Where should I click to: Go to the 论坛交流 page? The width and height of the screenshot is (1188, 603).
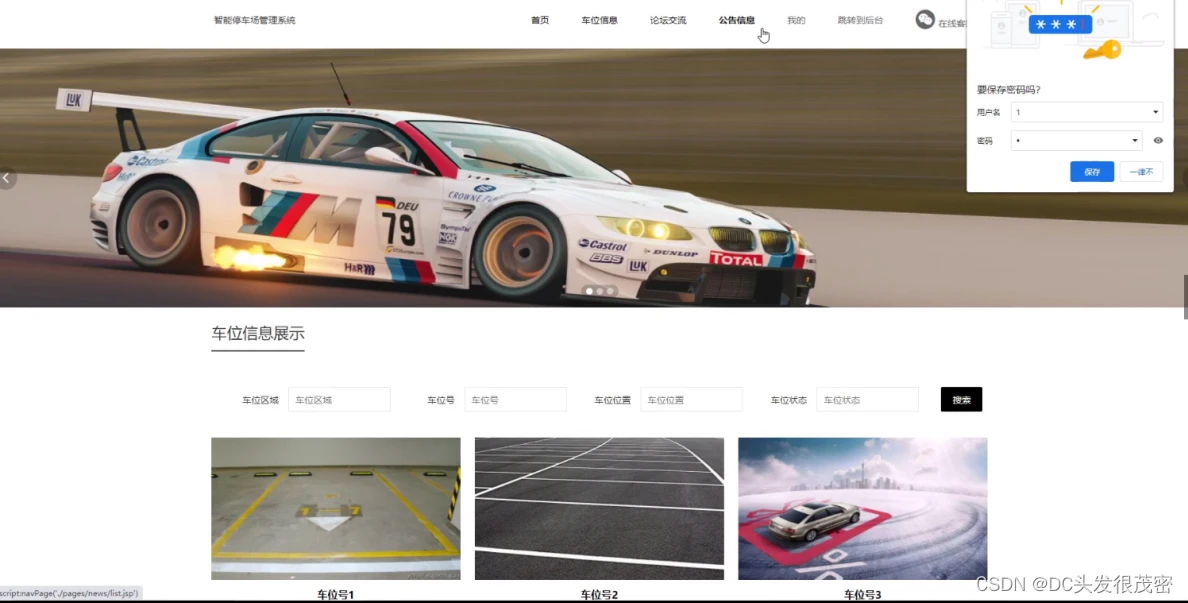(667, 20)
